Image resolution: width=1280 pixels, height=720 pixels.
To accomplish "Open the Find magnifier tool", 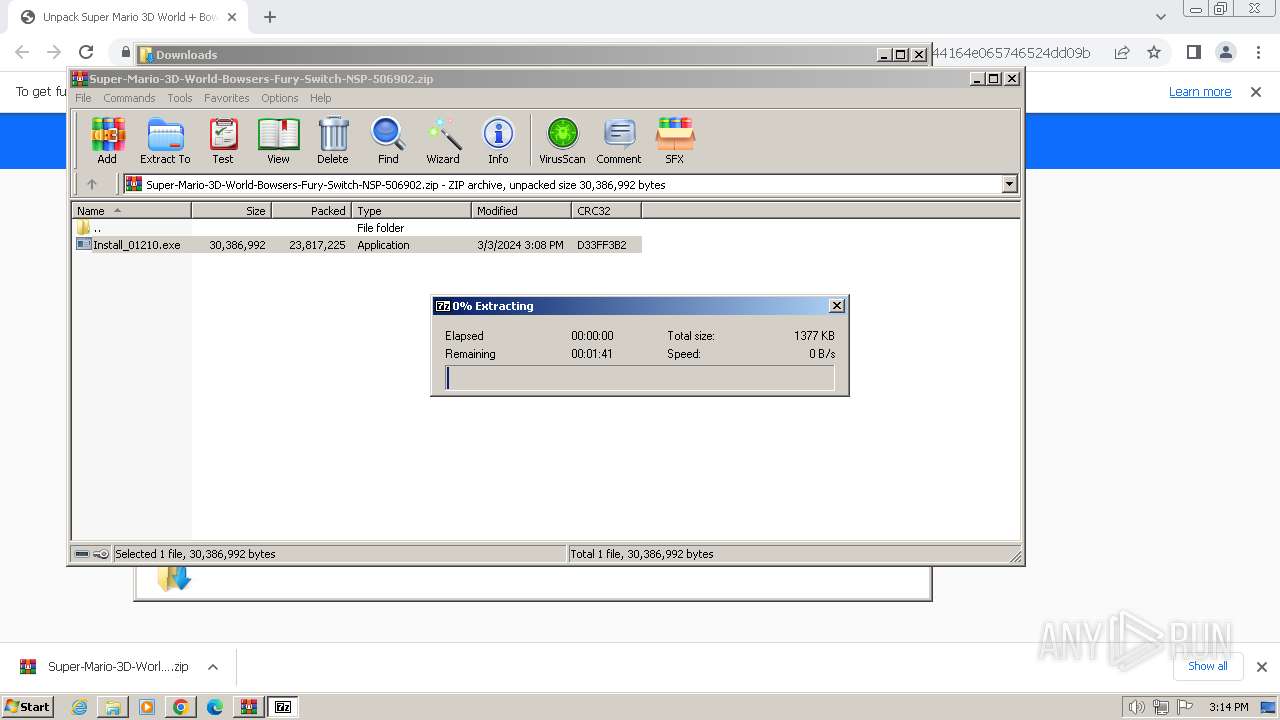I will click(x=388, y=140).
